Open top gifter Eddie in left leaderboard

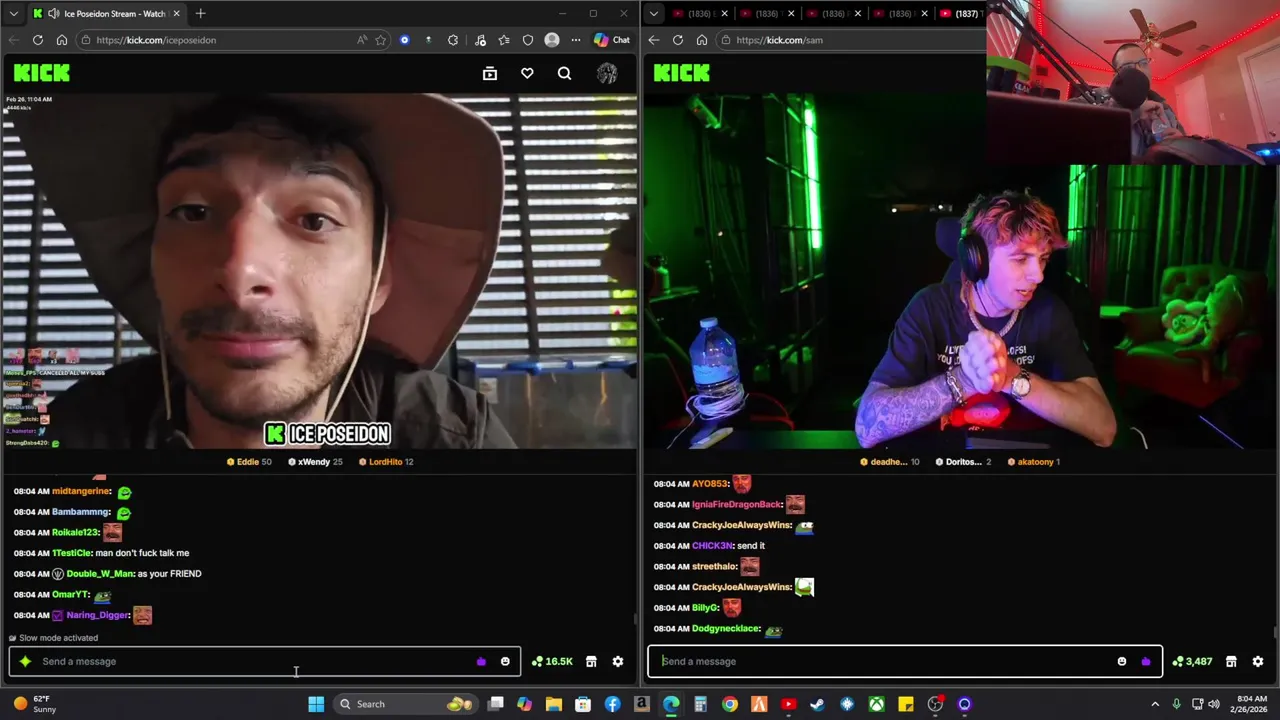[x=249, y=462]
